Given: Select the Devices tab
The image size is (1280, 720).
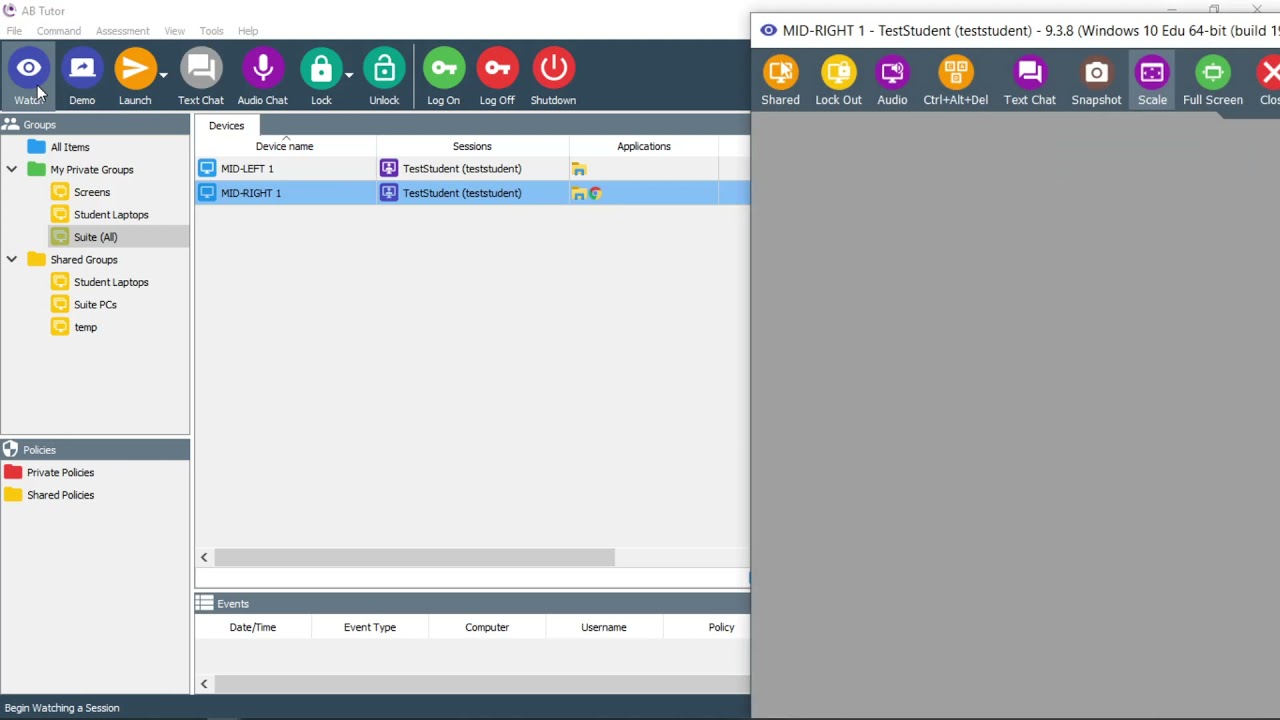Looking at the screenshot, I should (226, 126).
